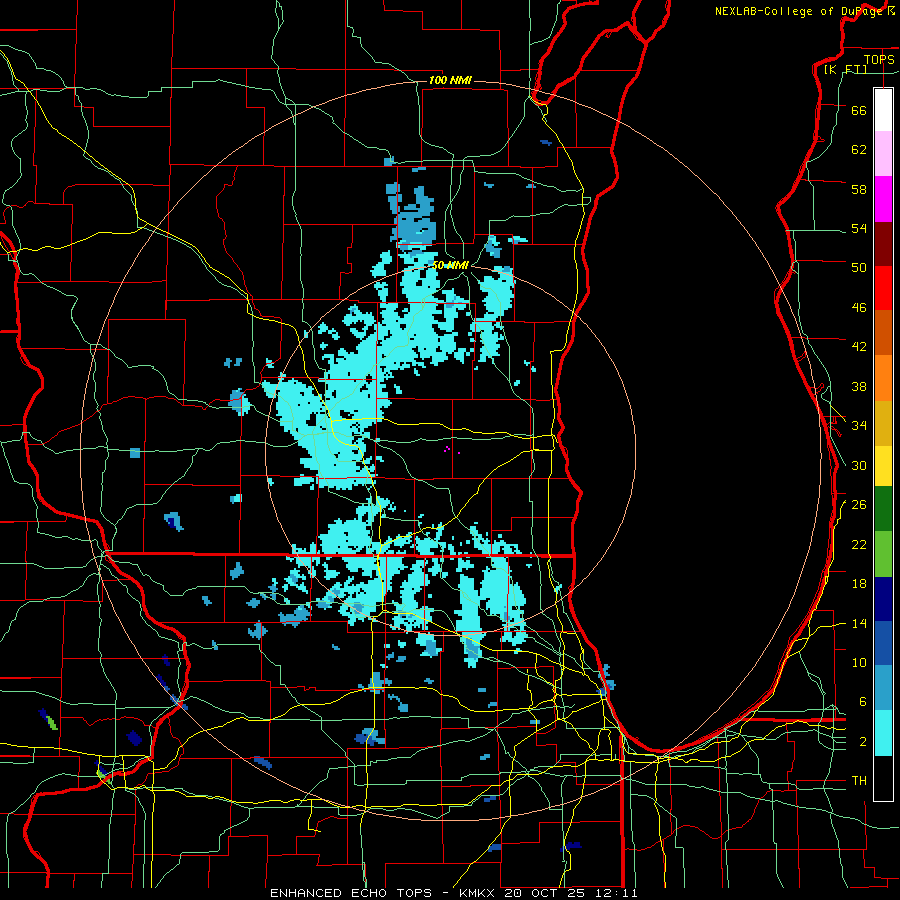
Task: Click the '62' legend value
Action: click(x=859, y=150)
